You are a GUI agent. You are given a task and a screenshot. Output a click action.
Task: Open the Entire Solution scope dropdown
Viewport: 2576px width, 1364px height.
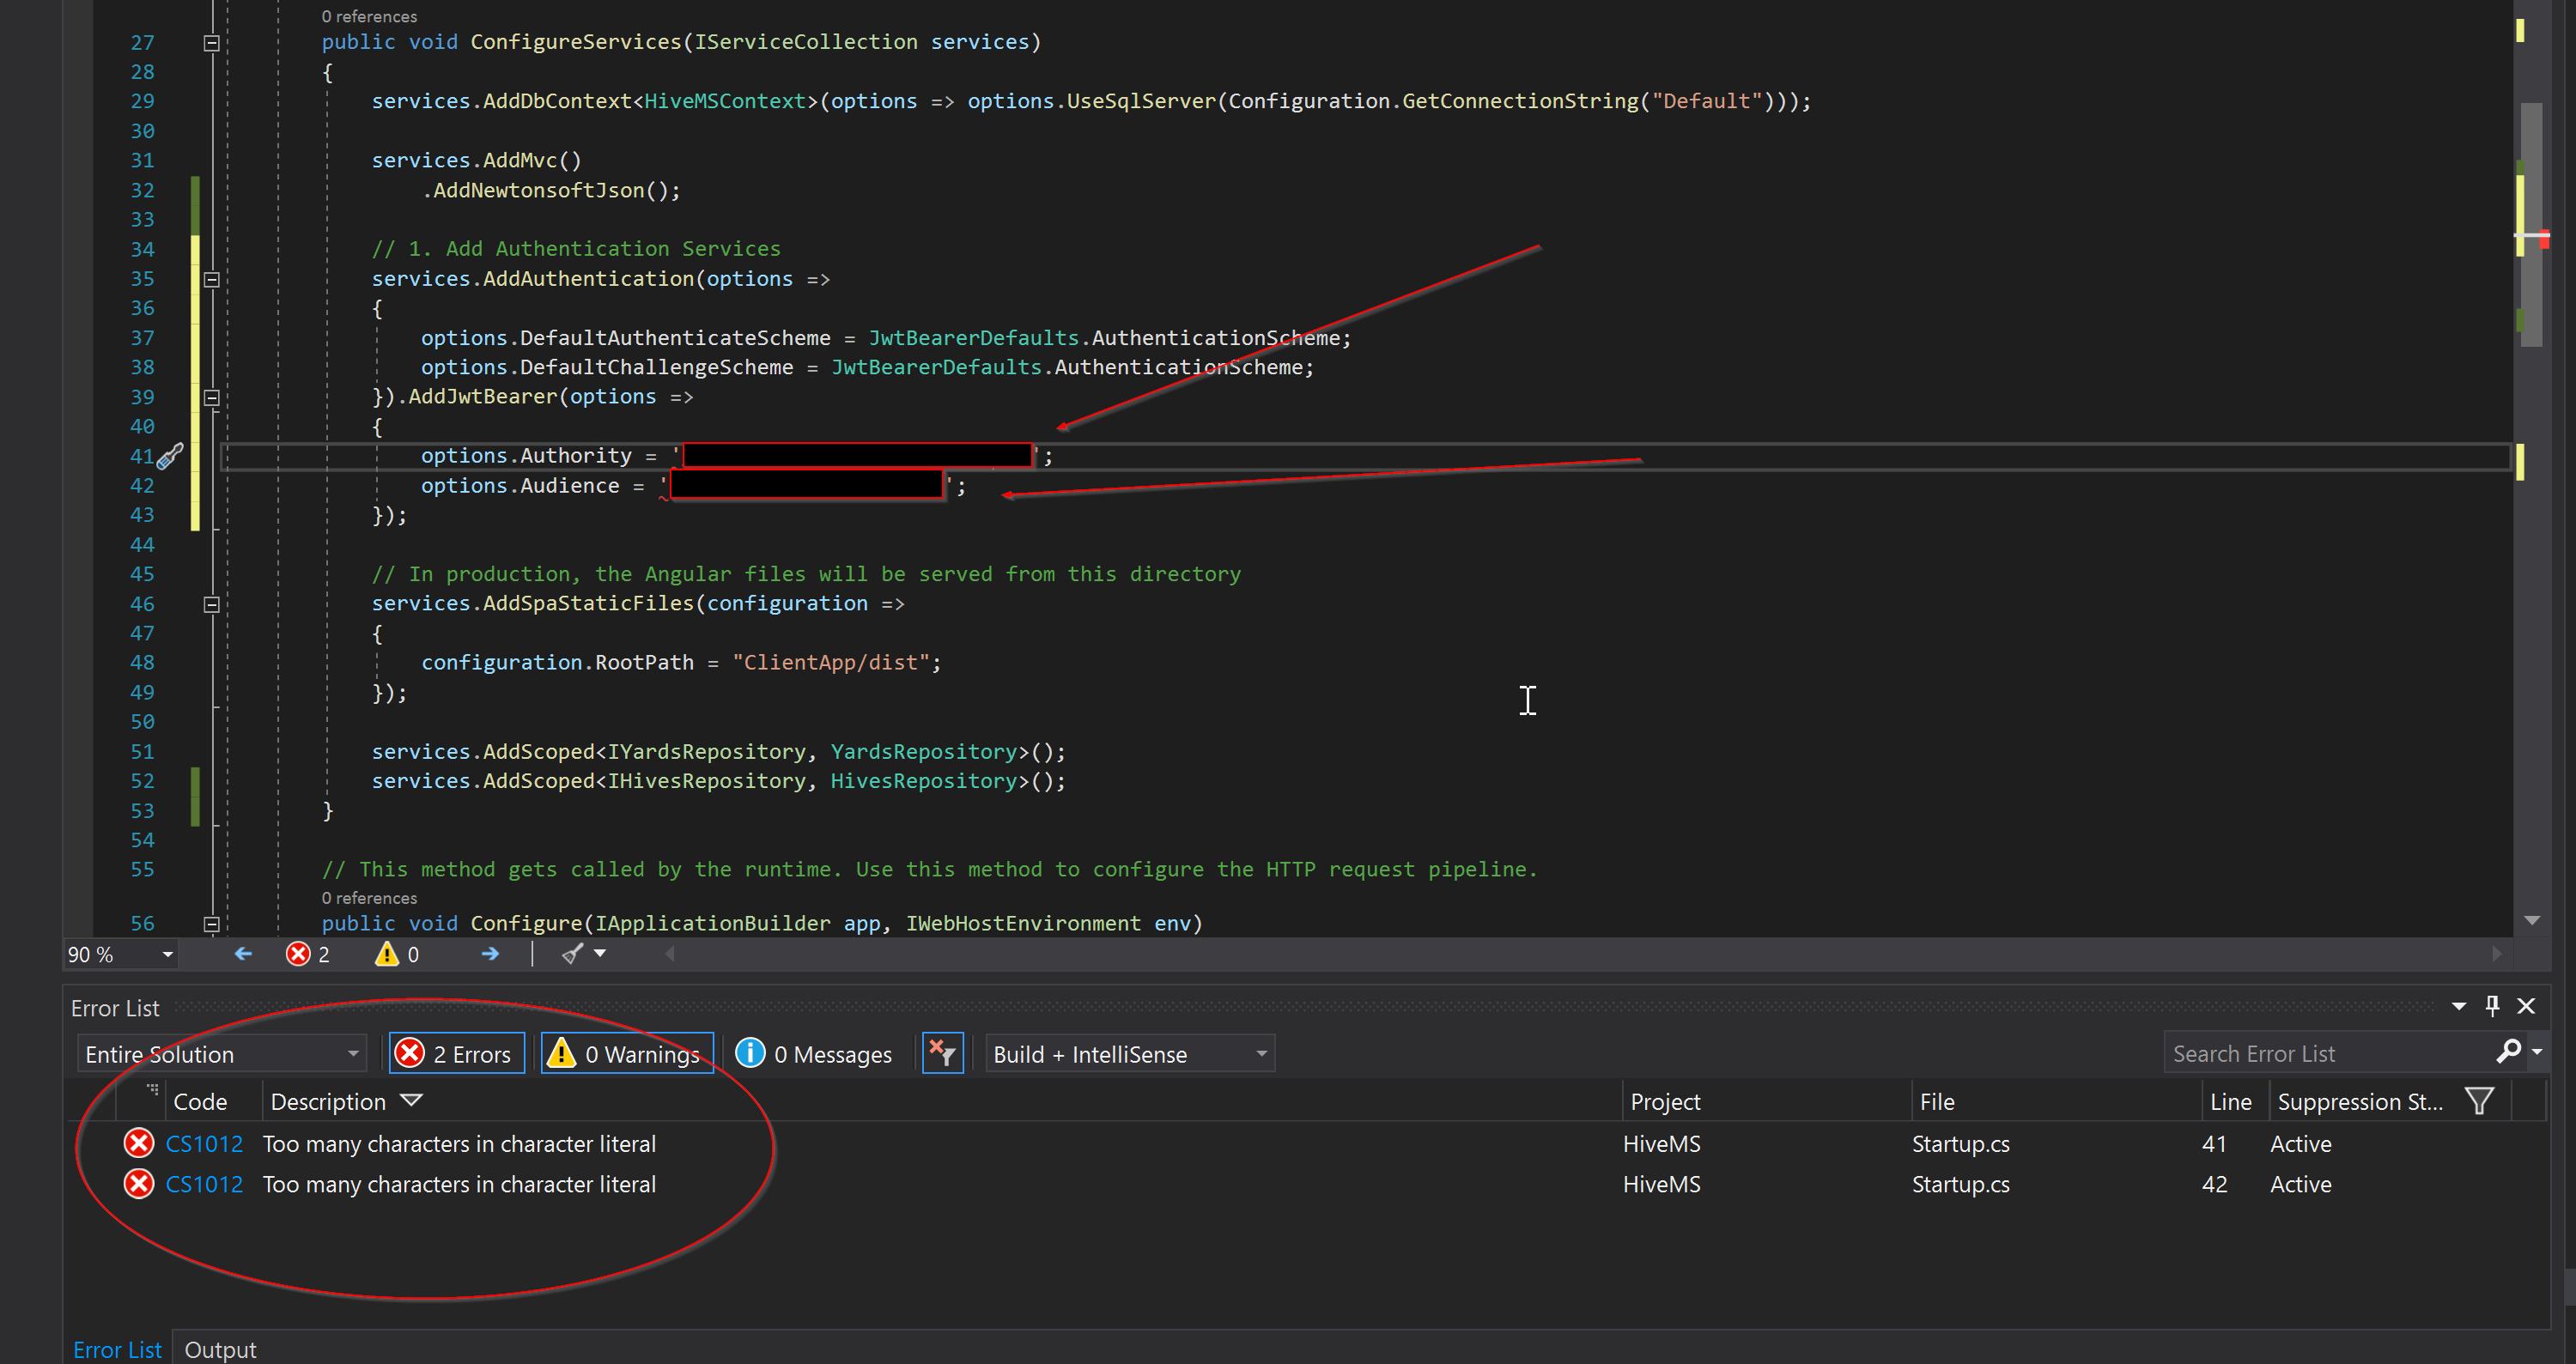click(x=352, y=1052)
